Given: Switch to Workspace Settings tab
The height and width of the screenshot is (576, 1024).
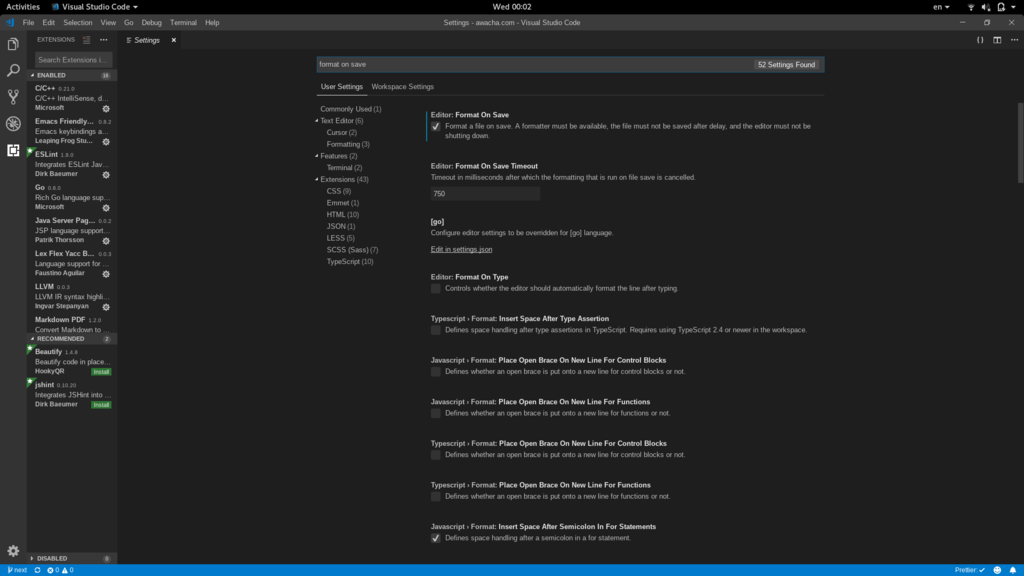Looking at the screenshot, I should click(402, 87).
